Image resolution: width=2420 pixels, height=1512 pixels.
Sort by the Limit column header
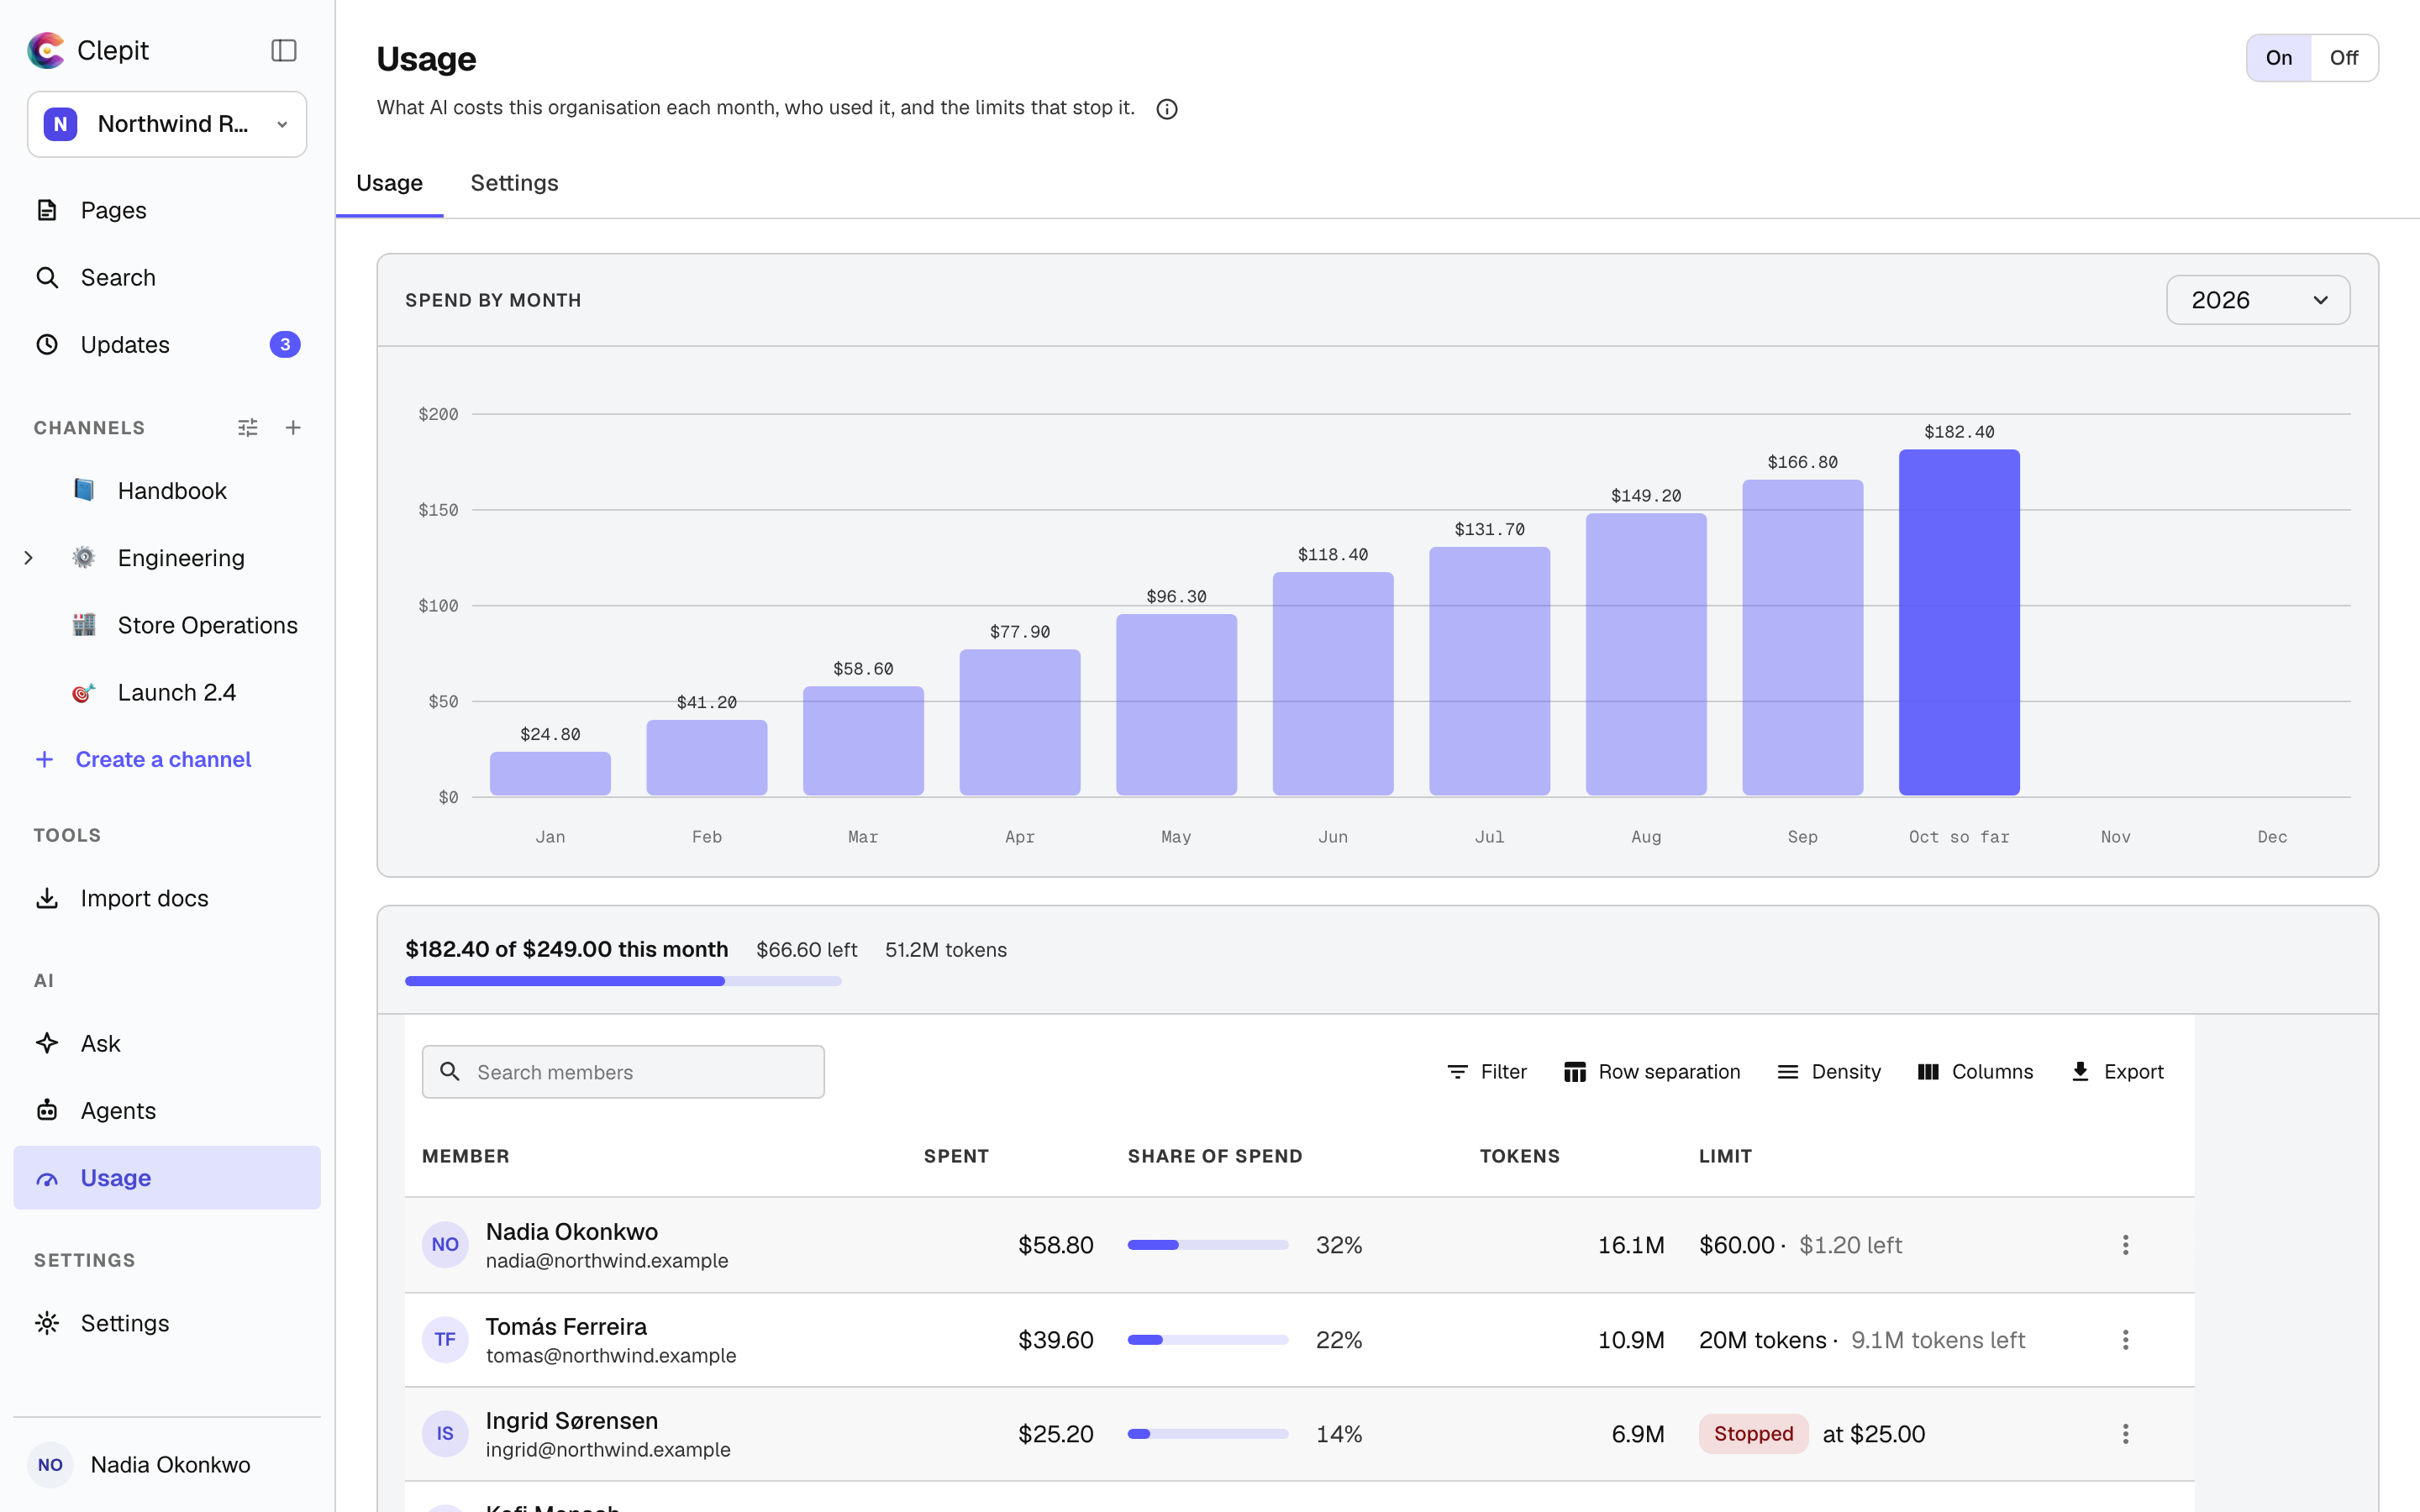click(x=1725, y=1156)
